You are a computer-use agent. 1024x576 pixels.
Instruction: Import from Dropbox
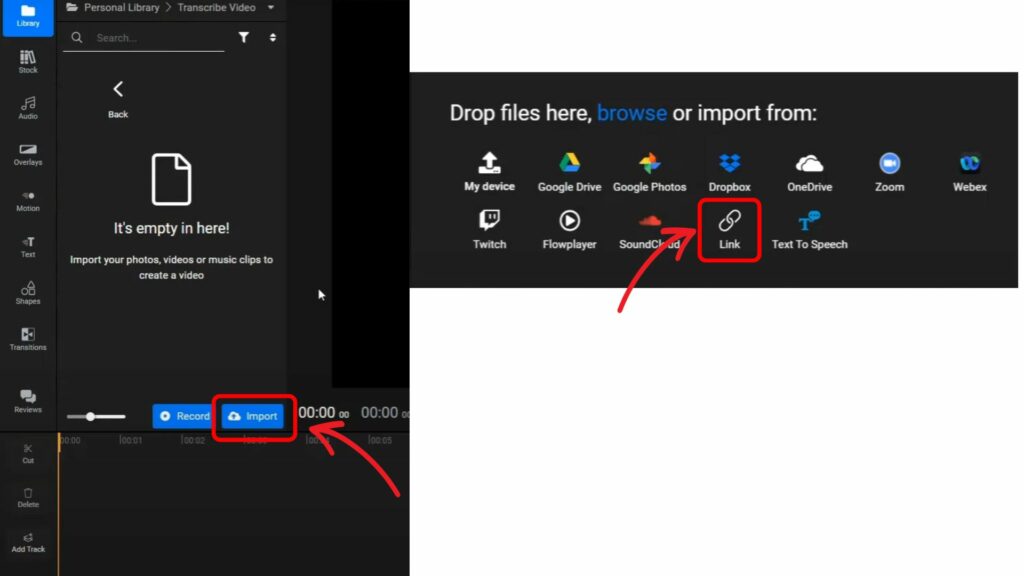tap(729, 170)
